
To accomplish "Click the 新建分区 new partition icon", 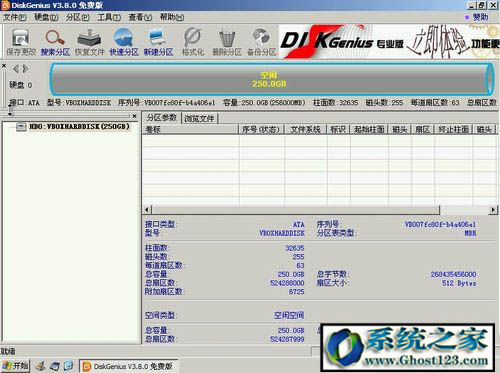I will click(158, 42).
